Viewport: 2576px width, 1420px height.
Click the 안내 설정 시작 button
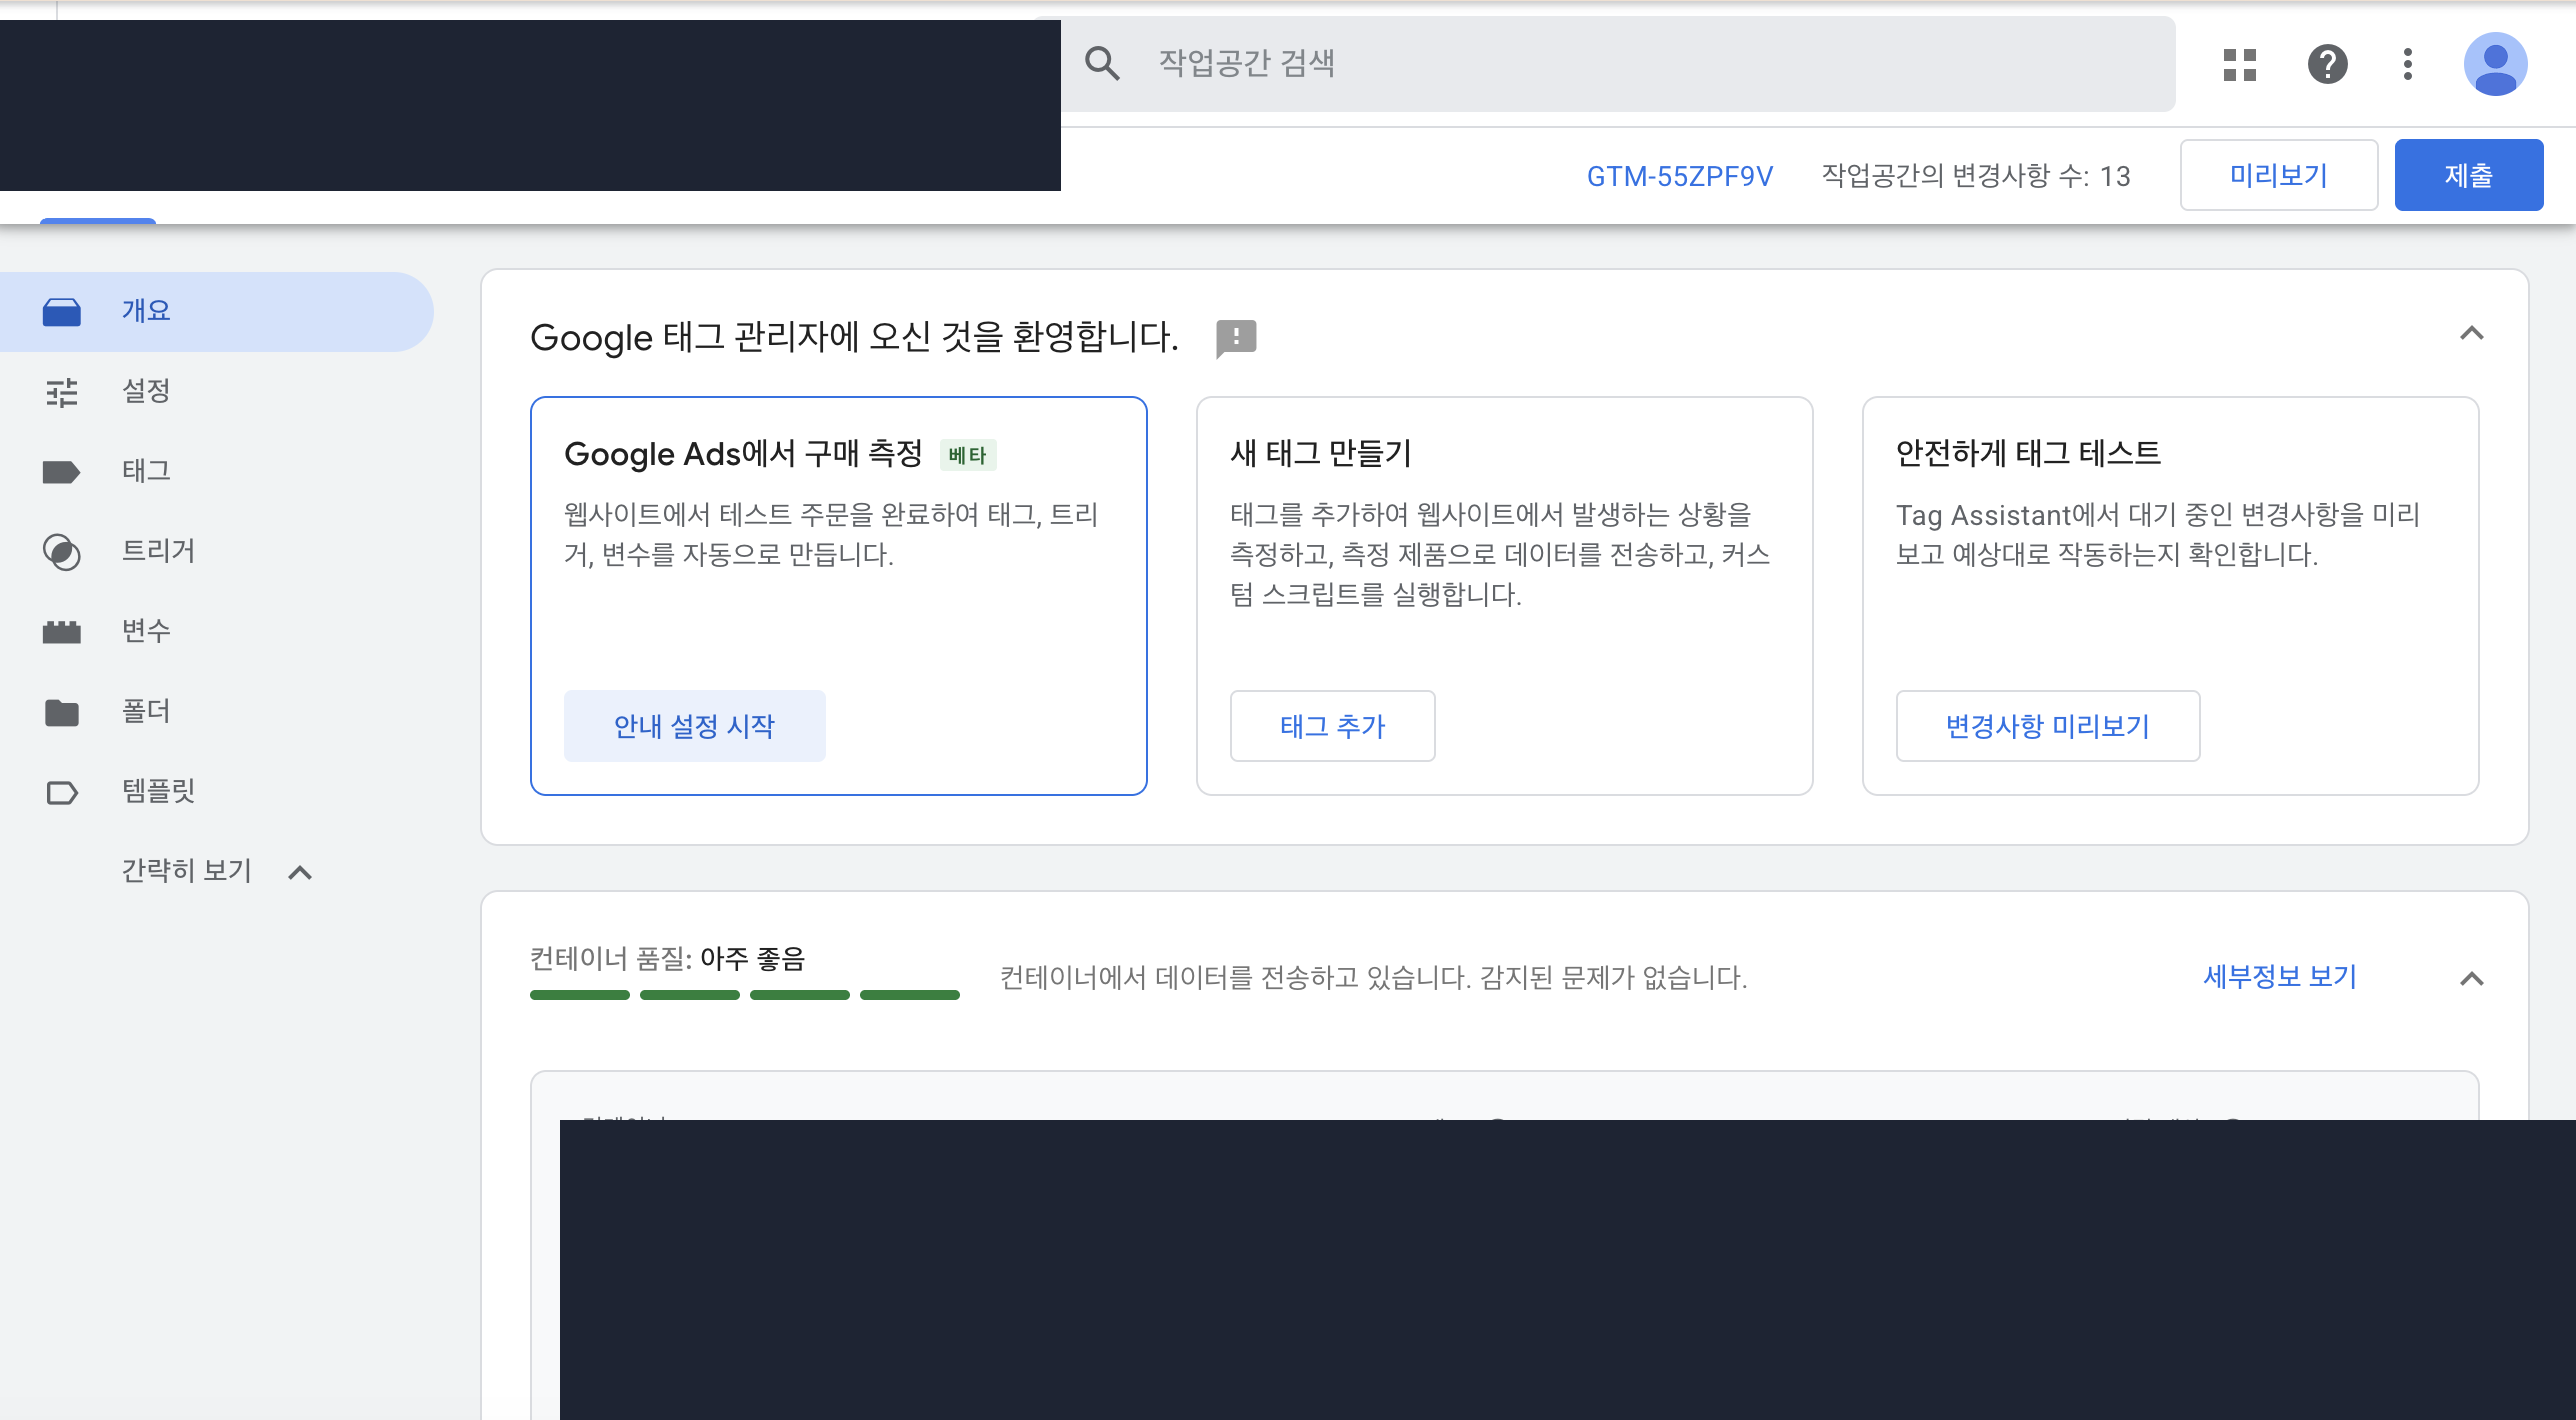tap(694, 726)
